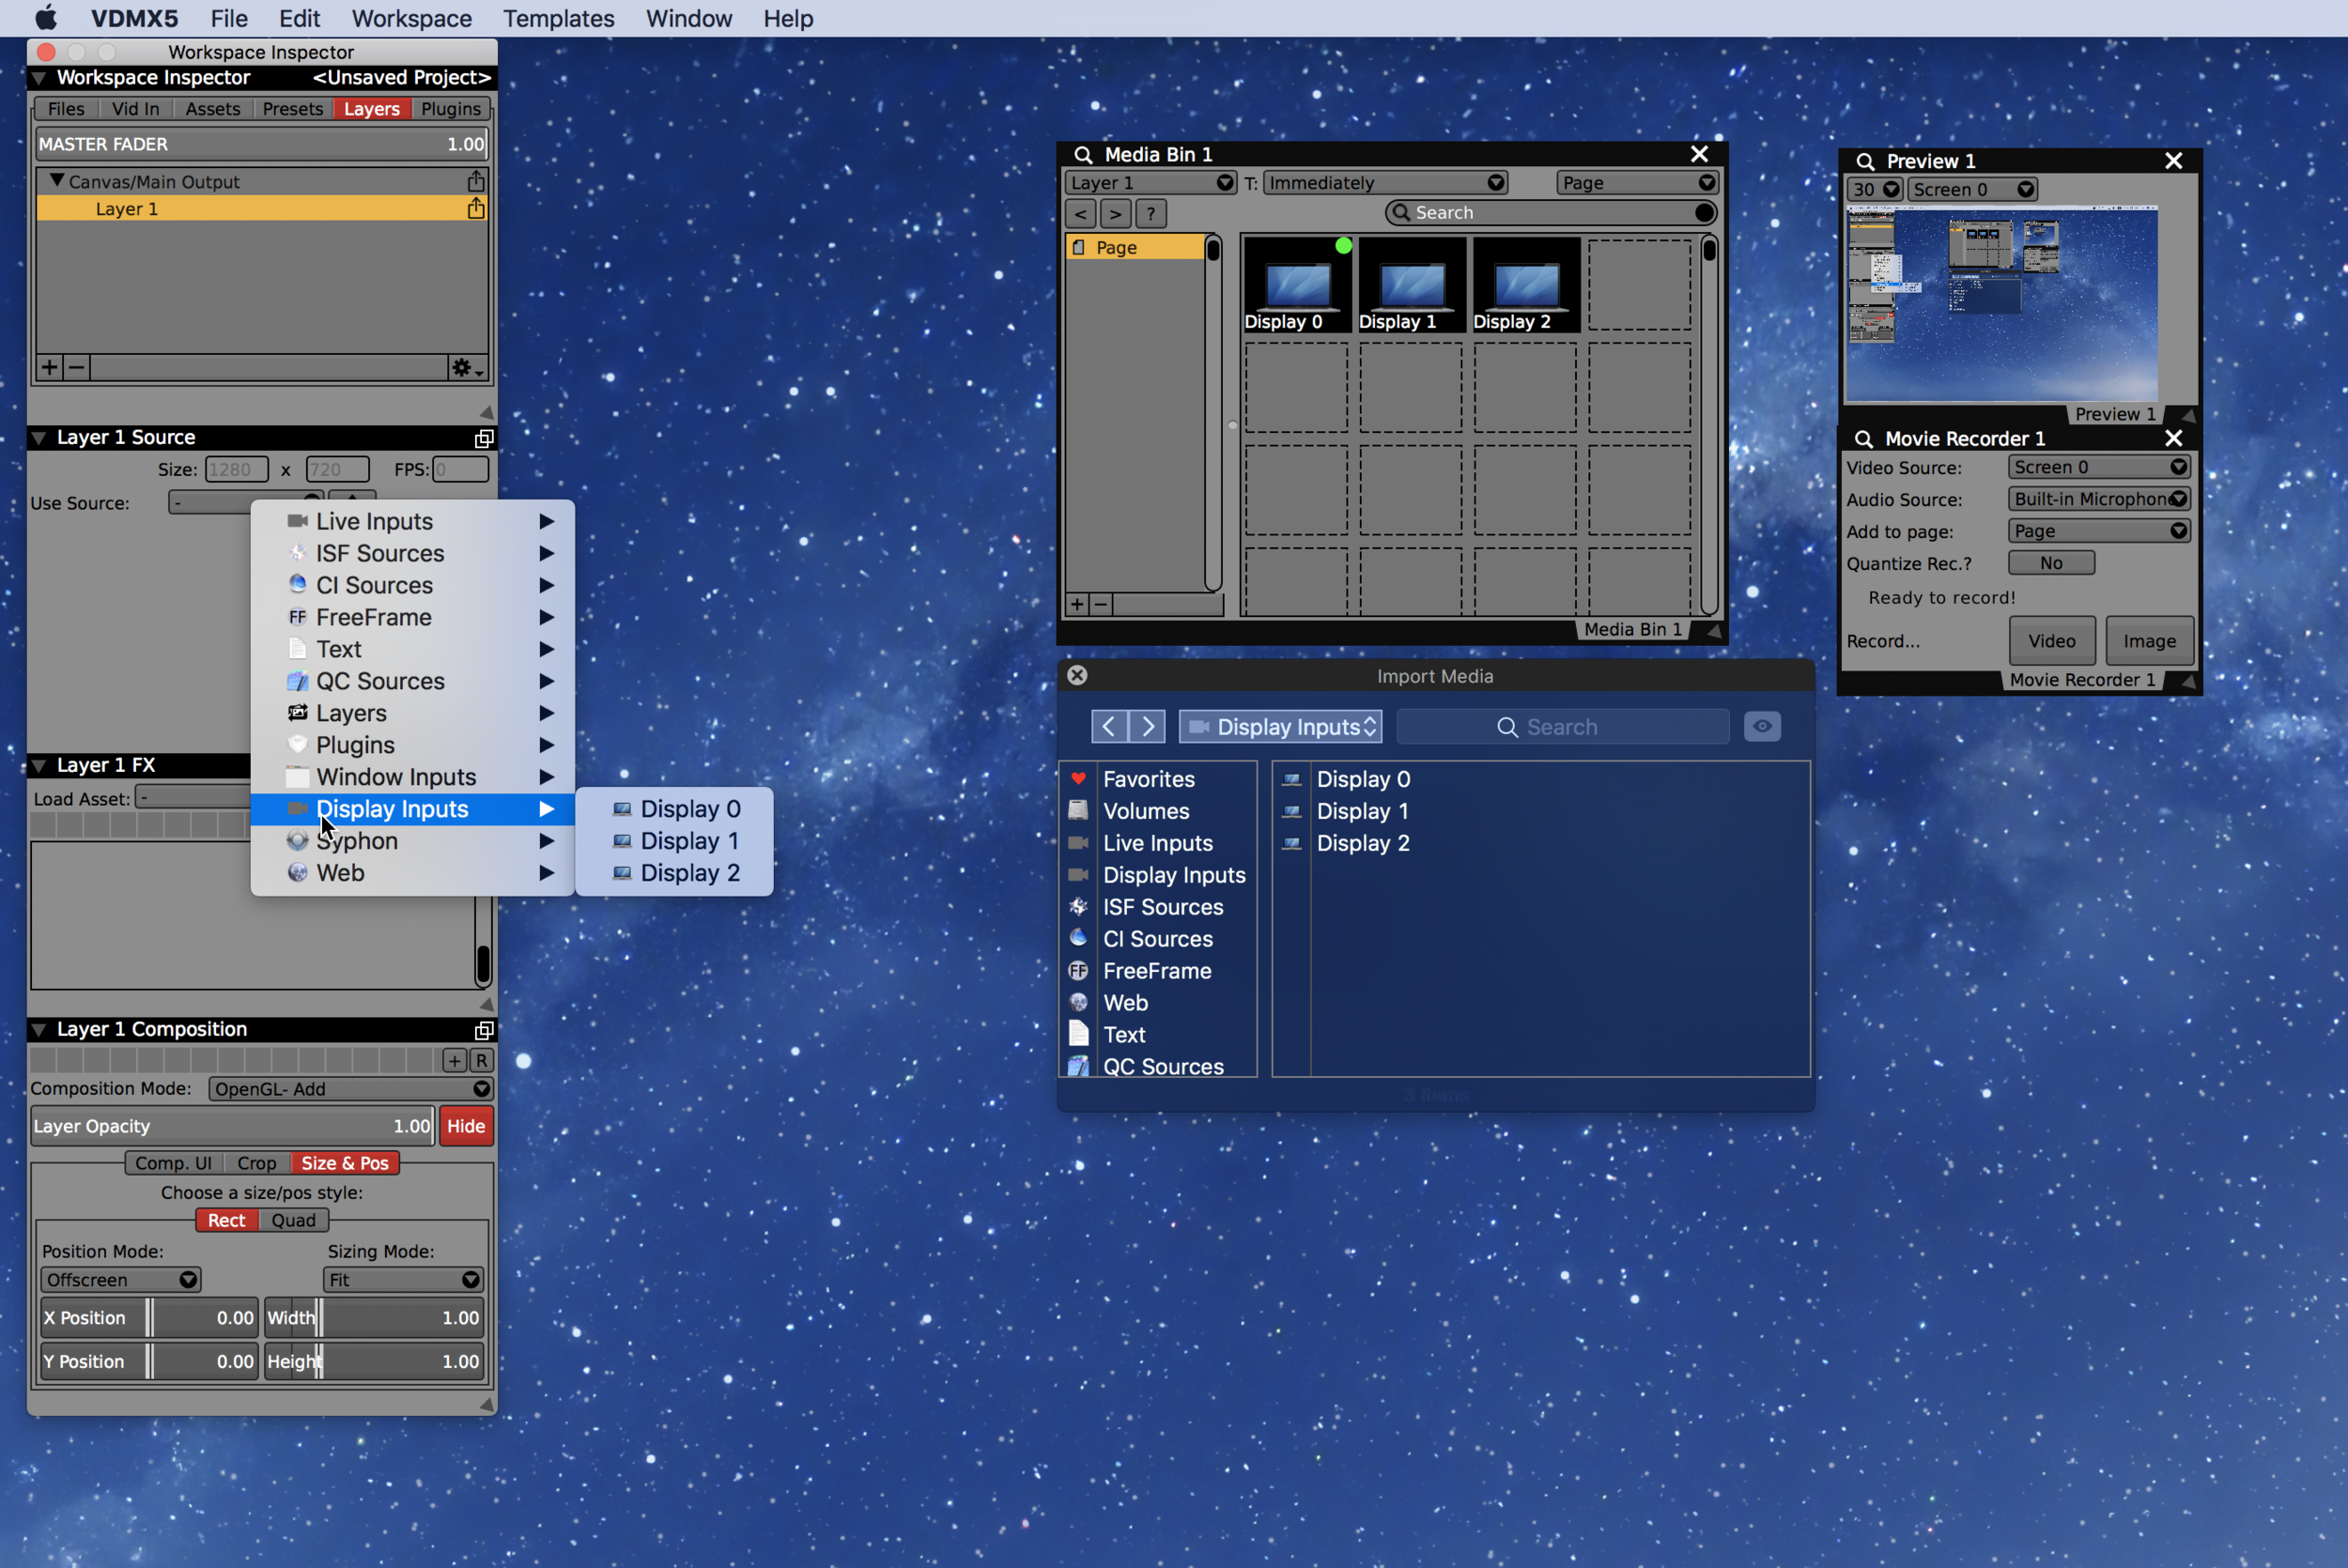Open Sizing Mode Fit dropdown
The height and width of the screenshot is (1568, 2348).
pyautogui.click(x=403, y=1280)
